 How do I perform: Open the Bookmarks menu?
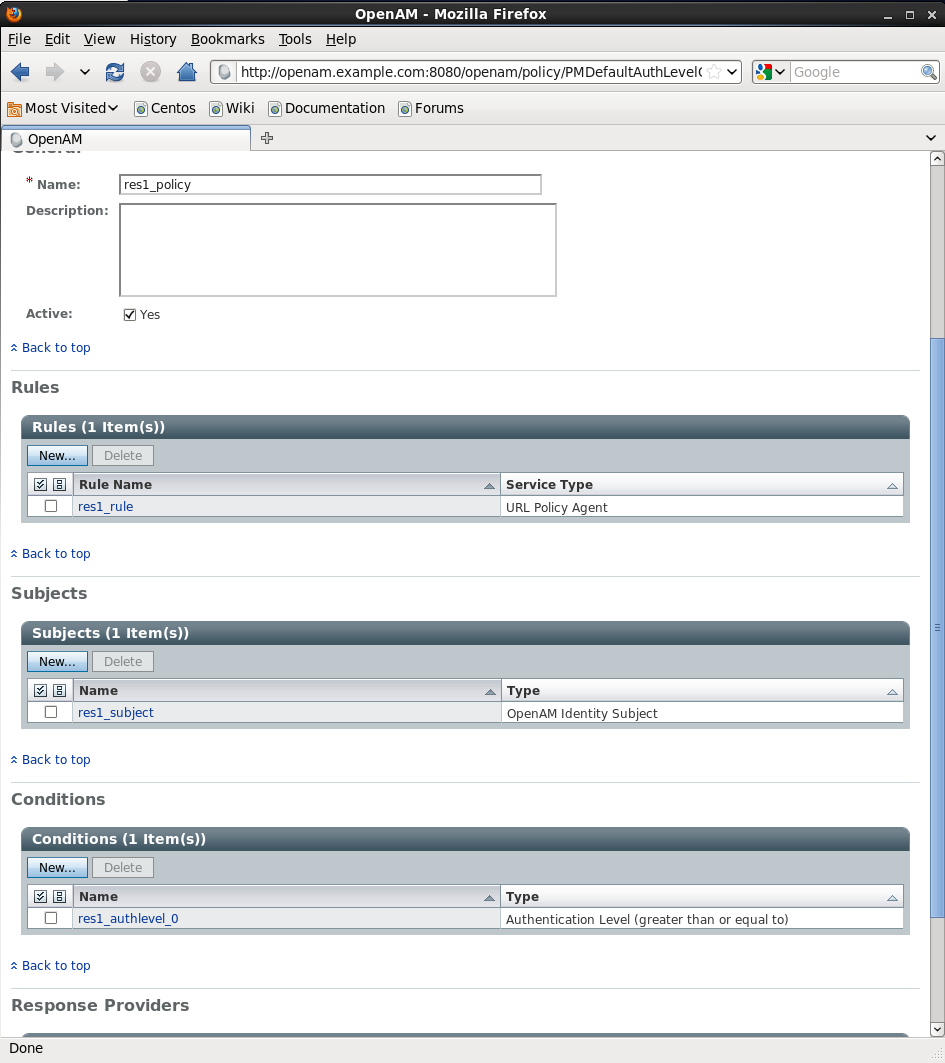(228, 39)
